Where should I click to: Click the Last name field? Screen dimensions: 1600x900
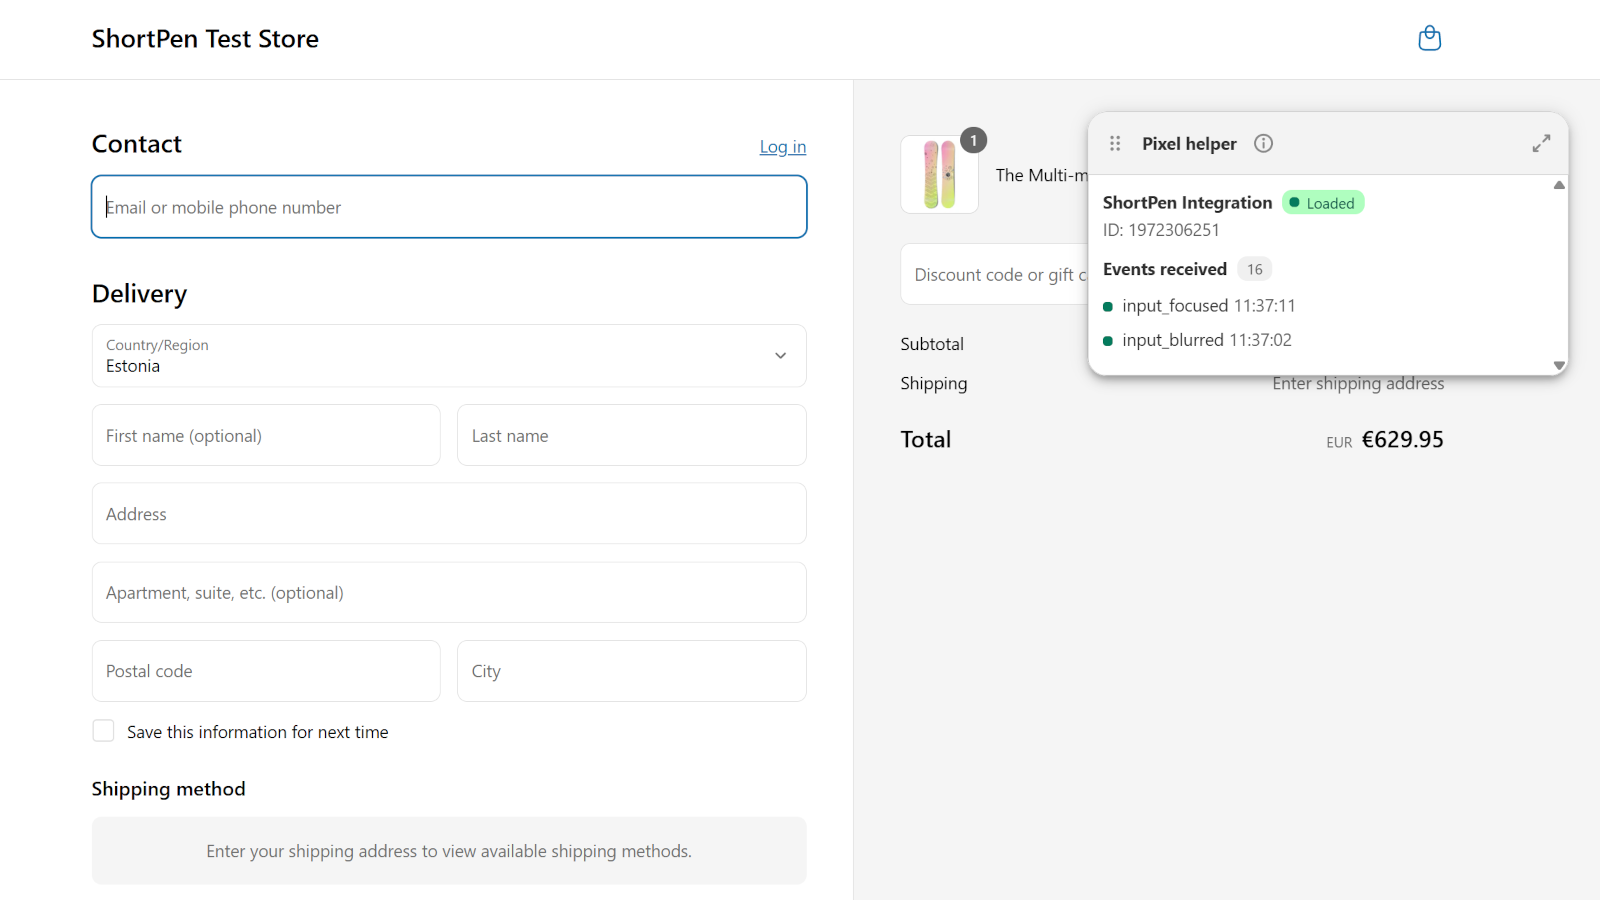pos(631,436)
